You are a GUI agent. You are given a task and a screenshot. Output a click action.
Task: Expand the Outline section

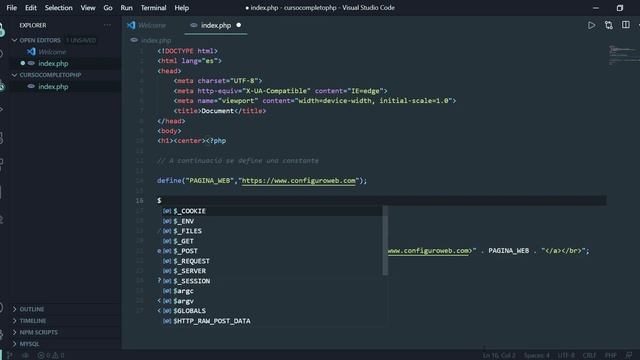click(15, 309)
